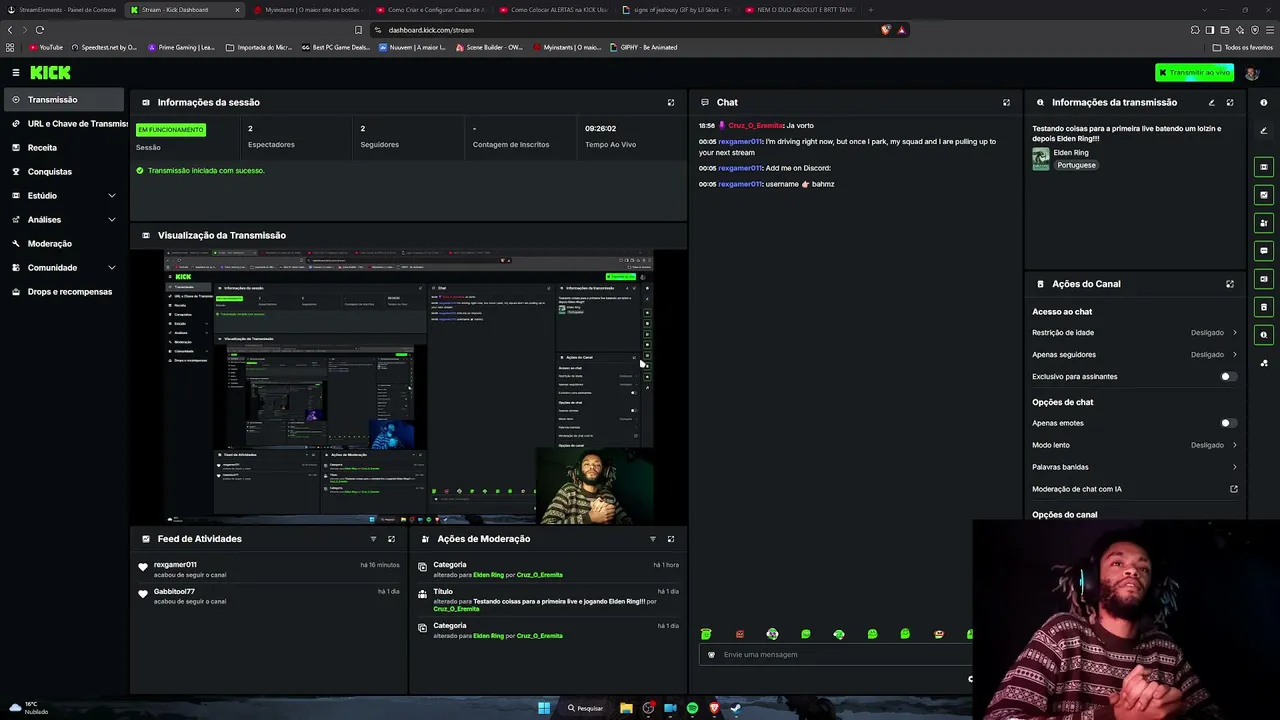Click the pencil edit icon in the right widget rail
The height and width of the screenshot is (720, 1280).
(x=1264, y=131)
